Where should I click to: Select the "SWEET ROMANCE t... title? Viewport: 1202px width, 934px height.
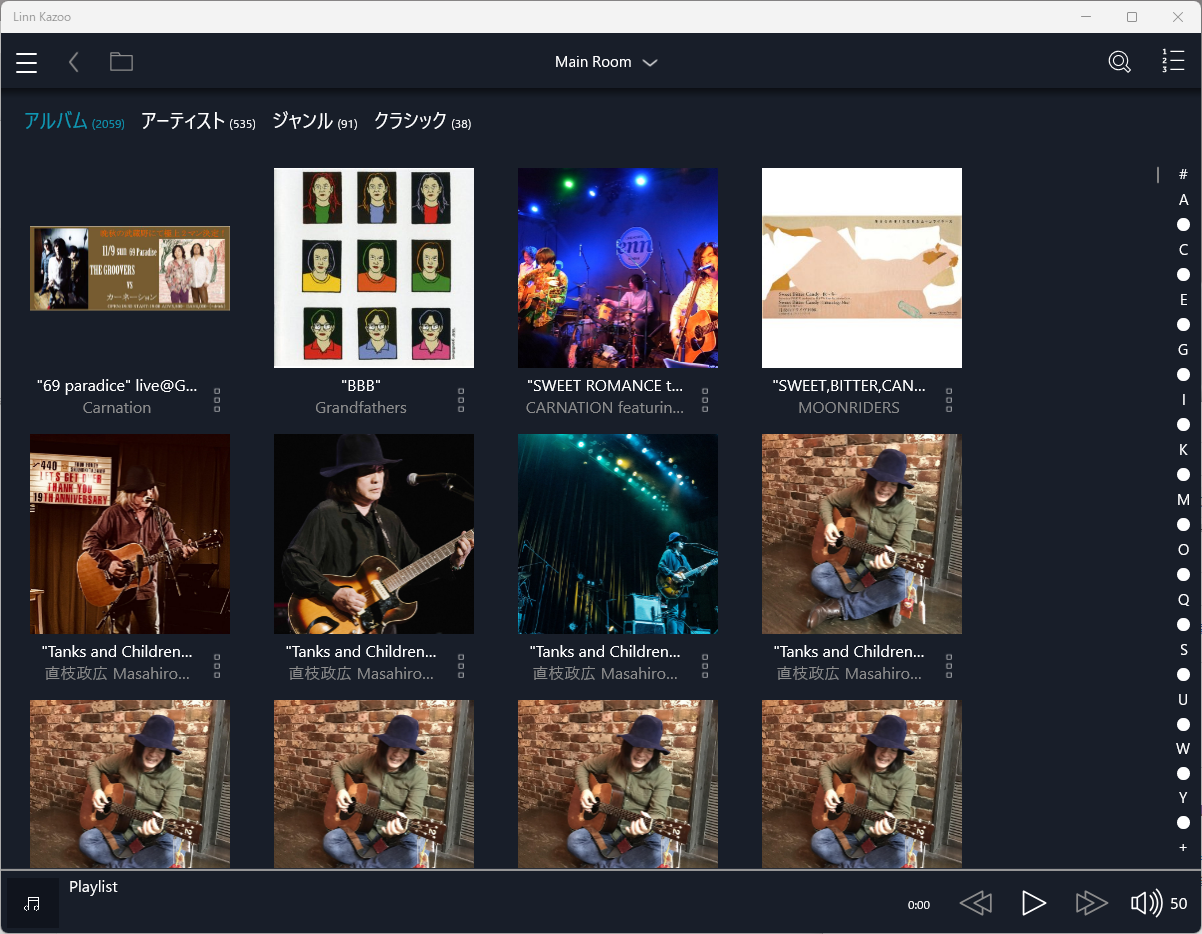tap(605, 385)
